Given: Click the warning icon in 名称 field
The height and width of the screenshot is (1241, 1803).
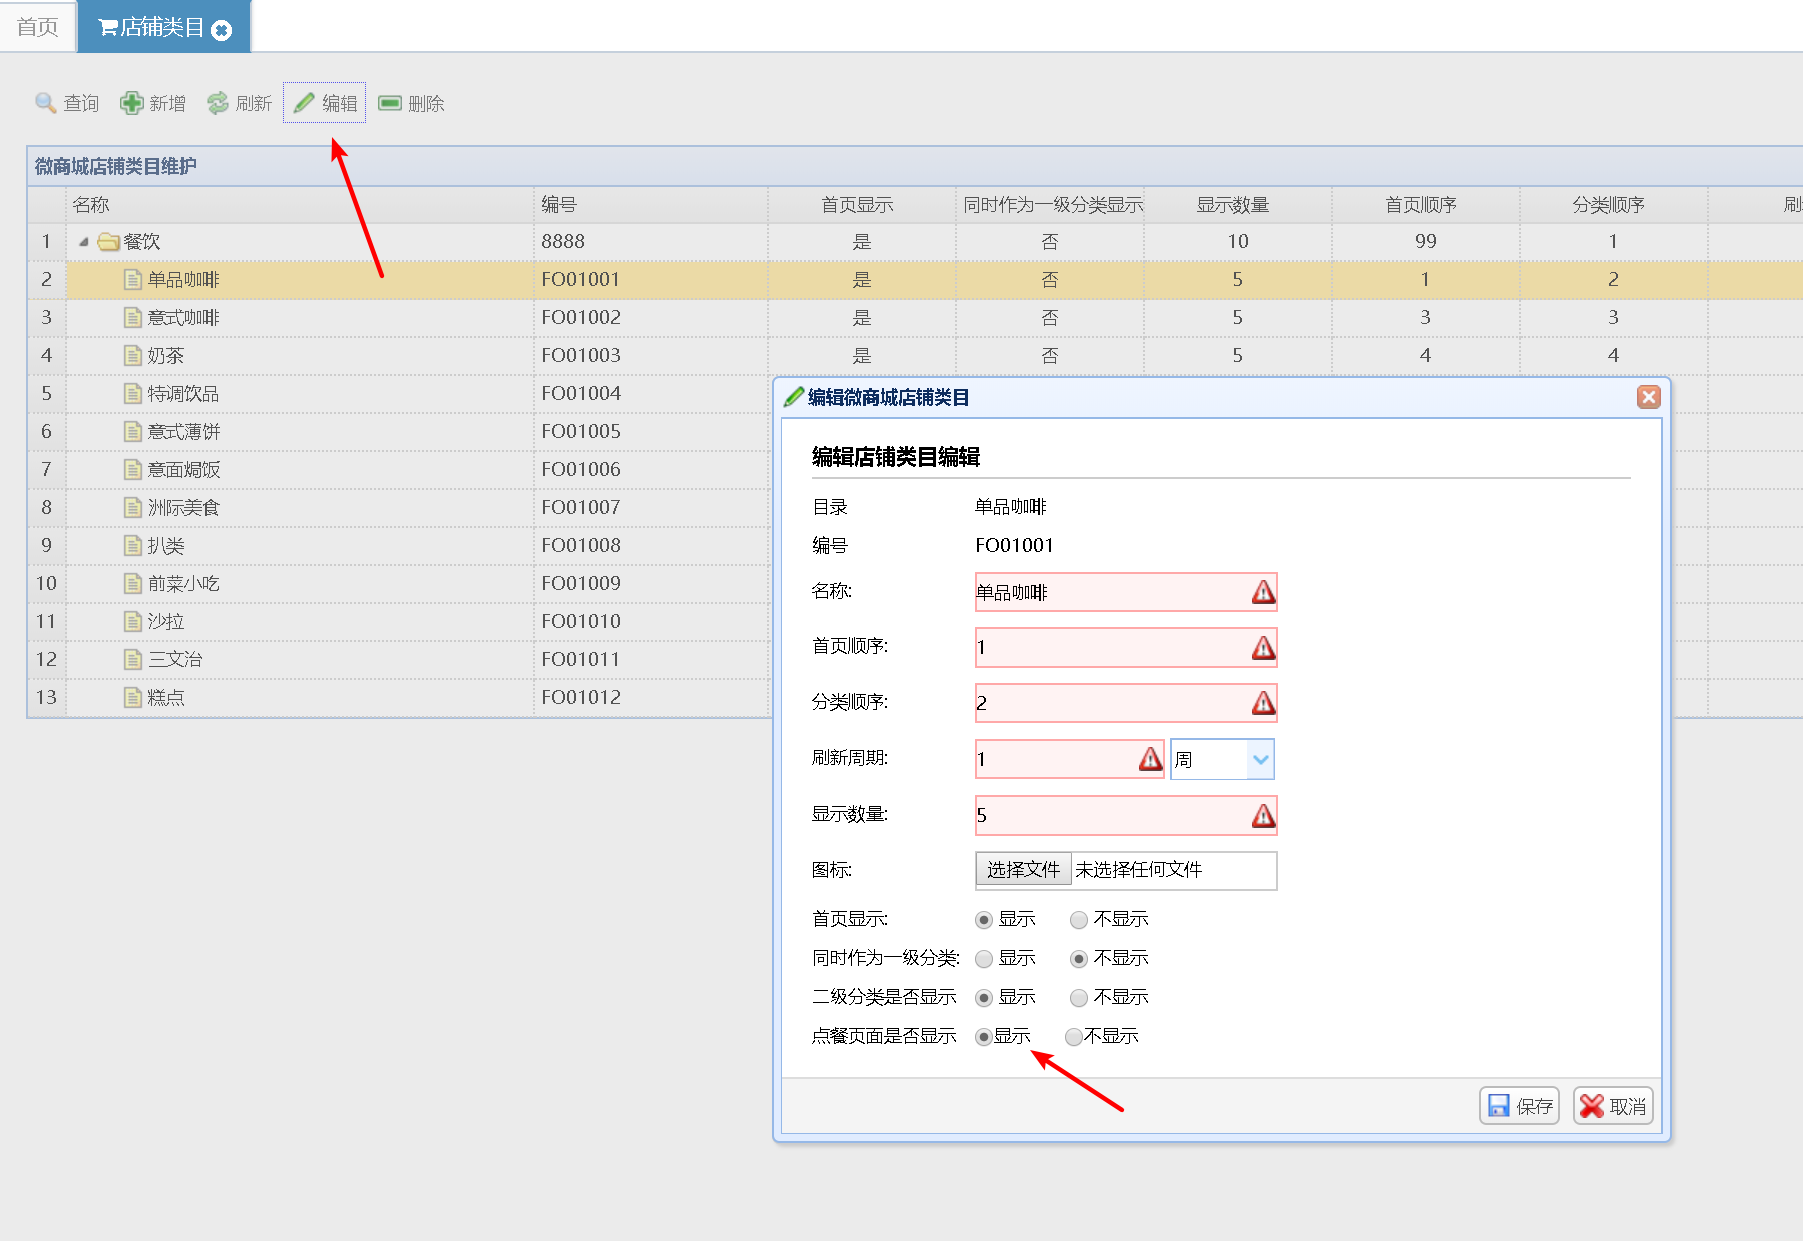Looking at the screenshot, I should (x=1263, y=592).
